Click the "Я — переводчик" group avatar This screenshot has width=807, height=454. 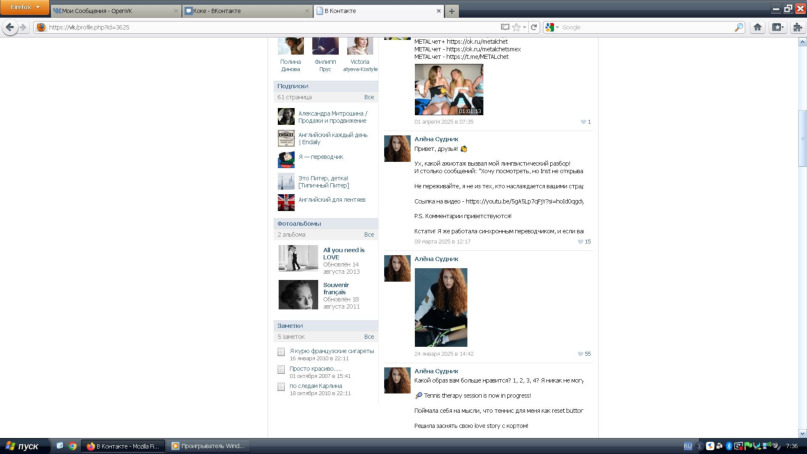coord(286,160)
